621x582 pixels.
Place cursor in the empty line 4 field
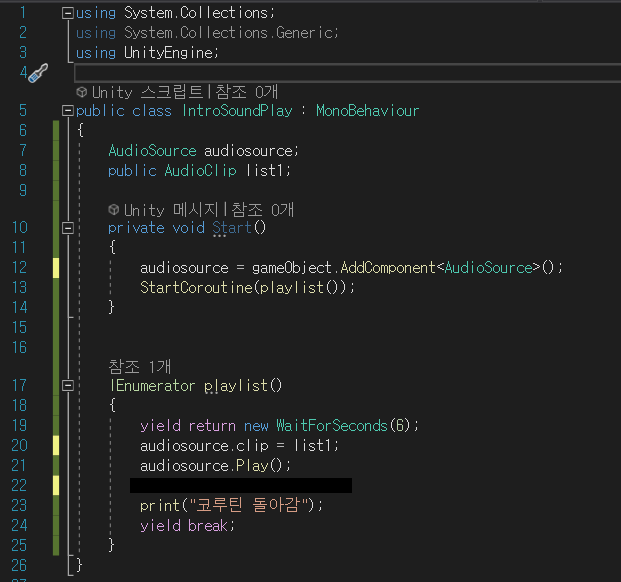[x=347, y=73]
